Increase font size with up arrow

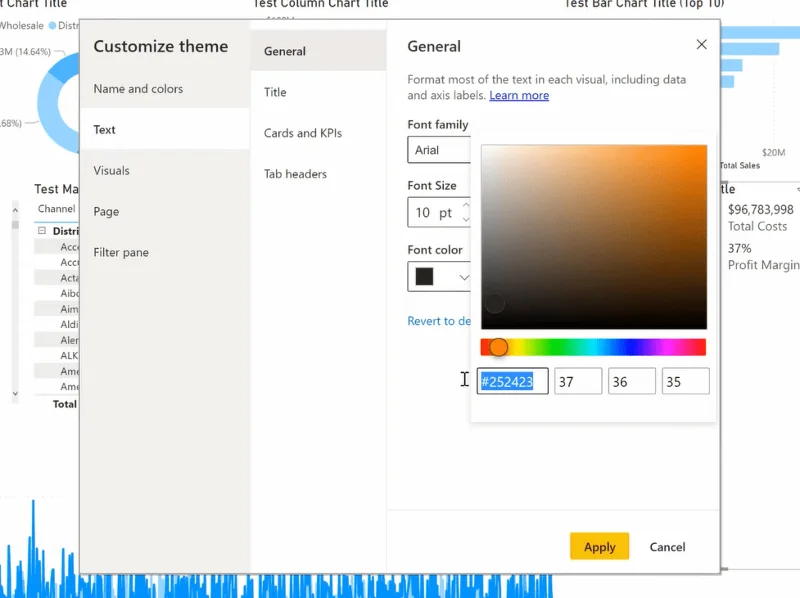466,205
